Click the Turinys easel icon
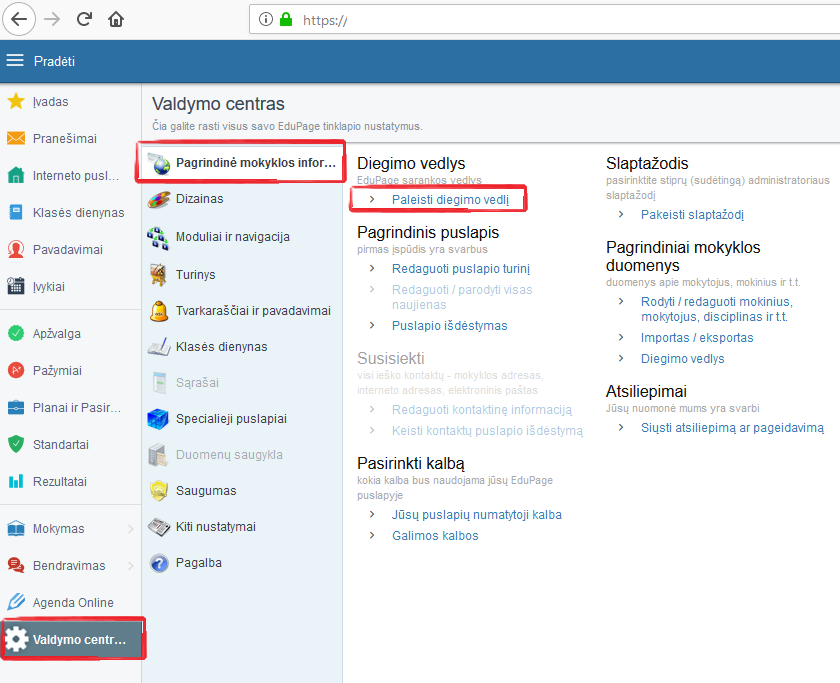840x683 pixels. 158,275
